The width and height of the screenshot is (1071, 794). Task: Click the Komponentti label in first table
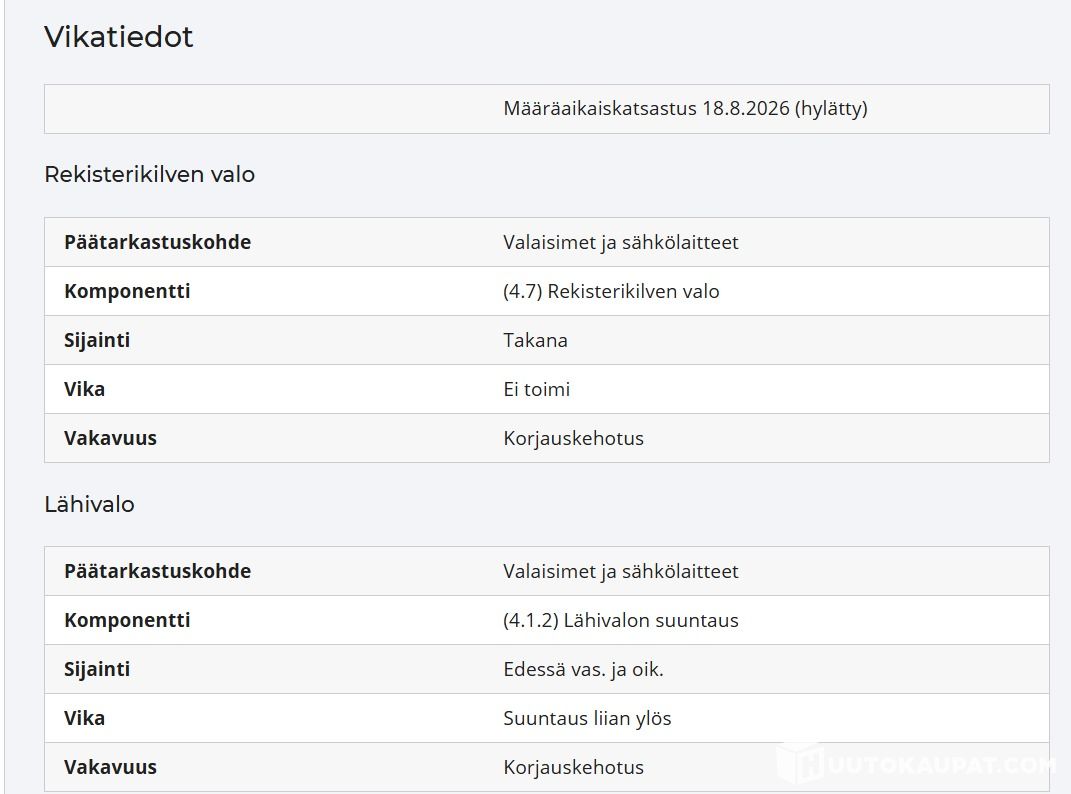(127, 292)
